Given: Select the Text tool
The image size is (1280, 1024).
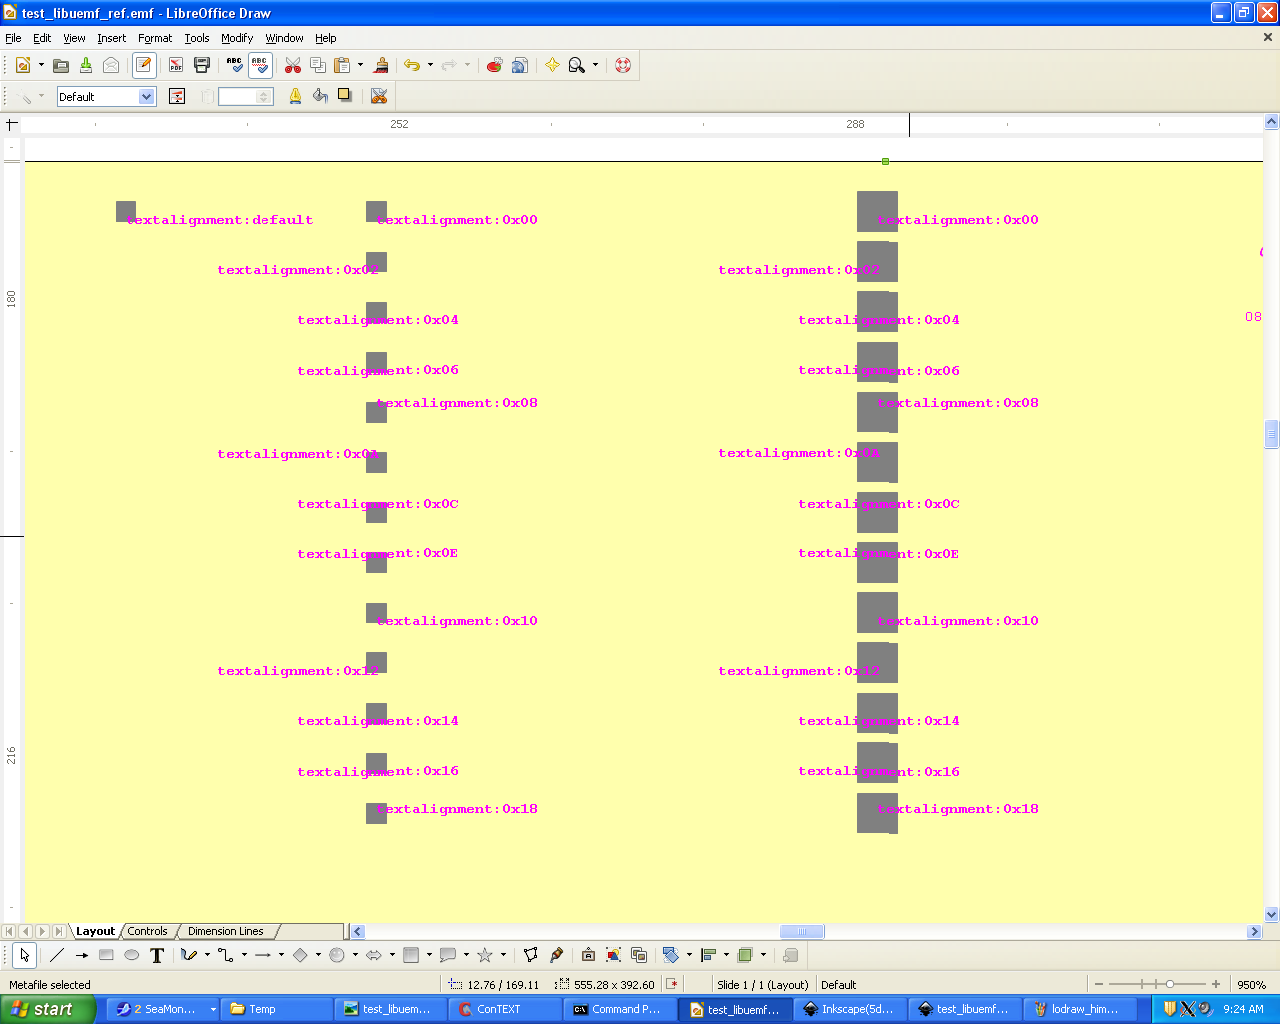Looking at the screenshot, I should (157, 955).
